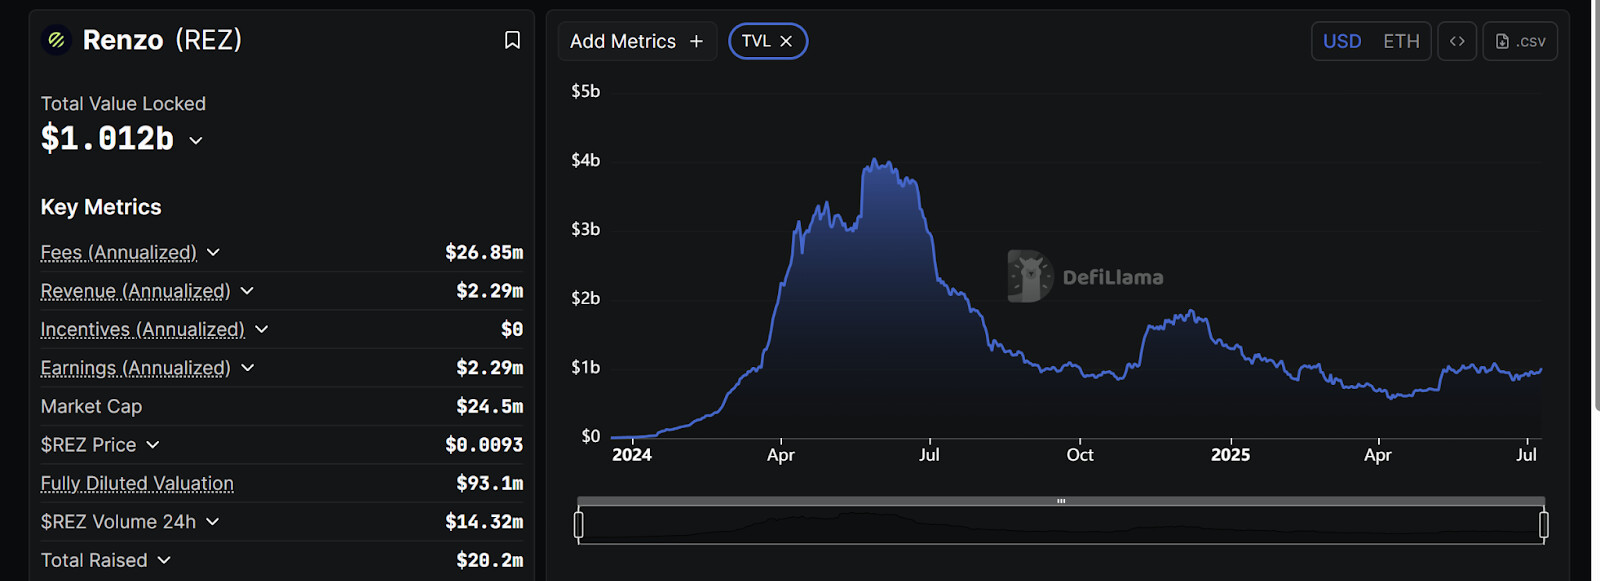1600x581 pixels.
Task: Click the plus icon on Add Metrics
Action: point(696,41)
